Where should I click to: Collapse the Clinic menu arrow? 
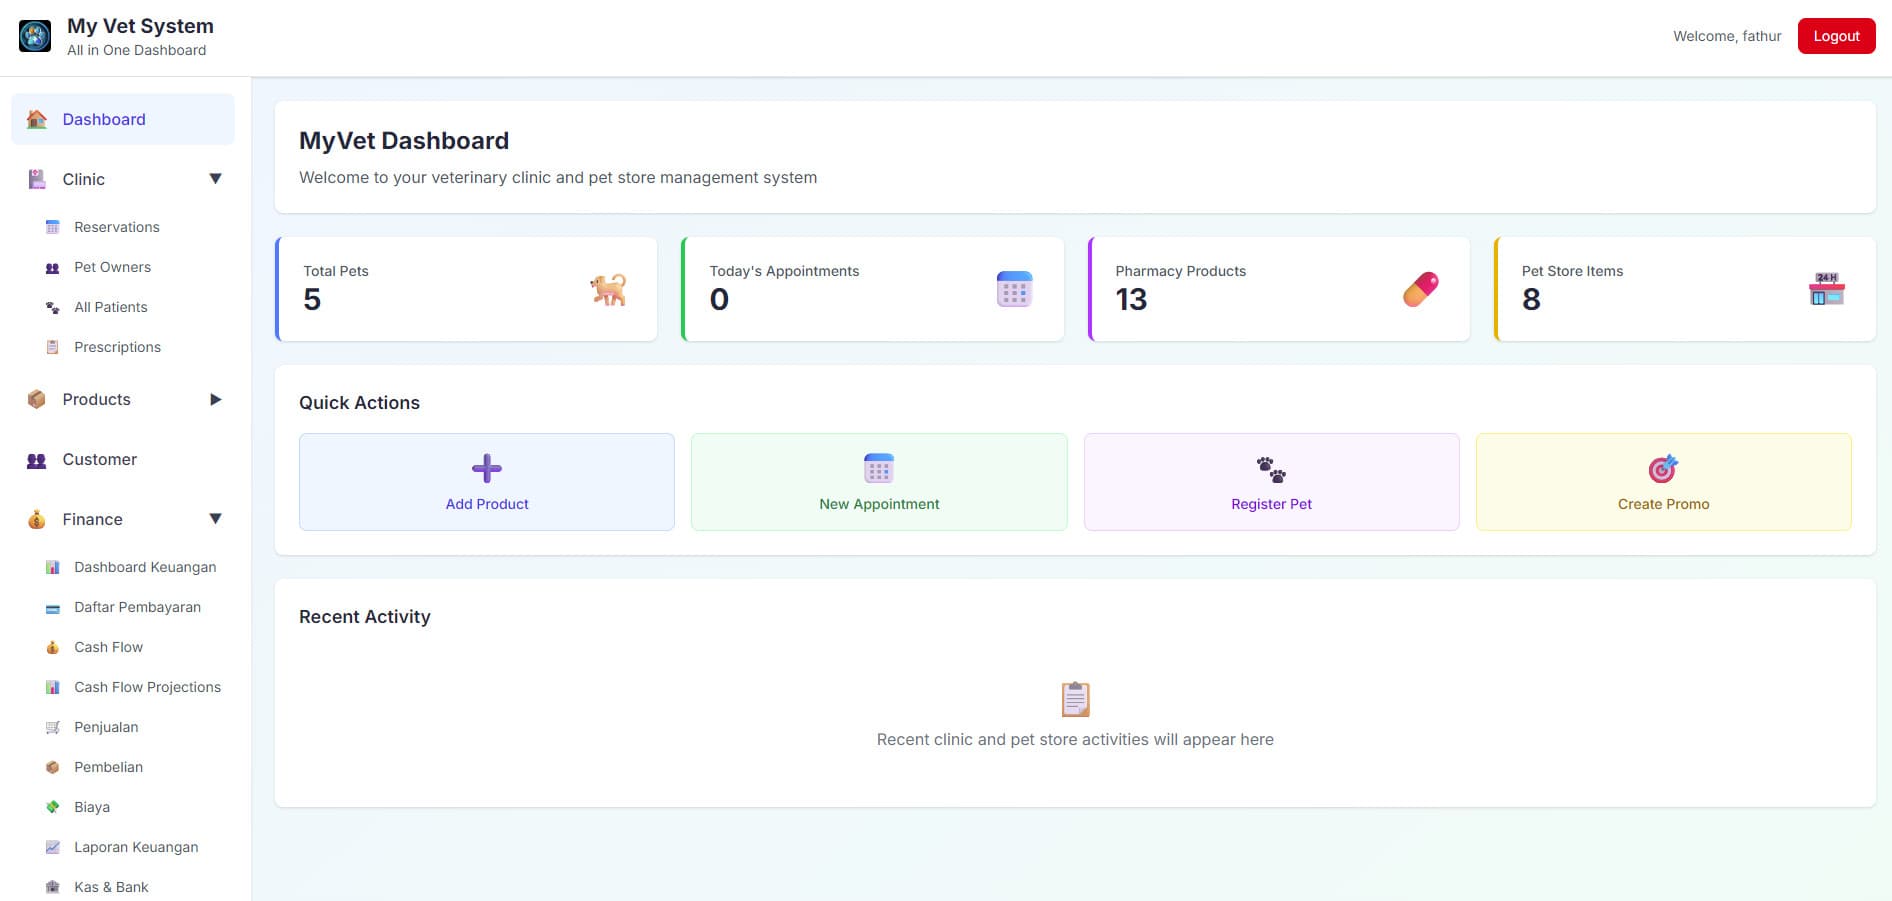coord(215,179)
